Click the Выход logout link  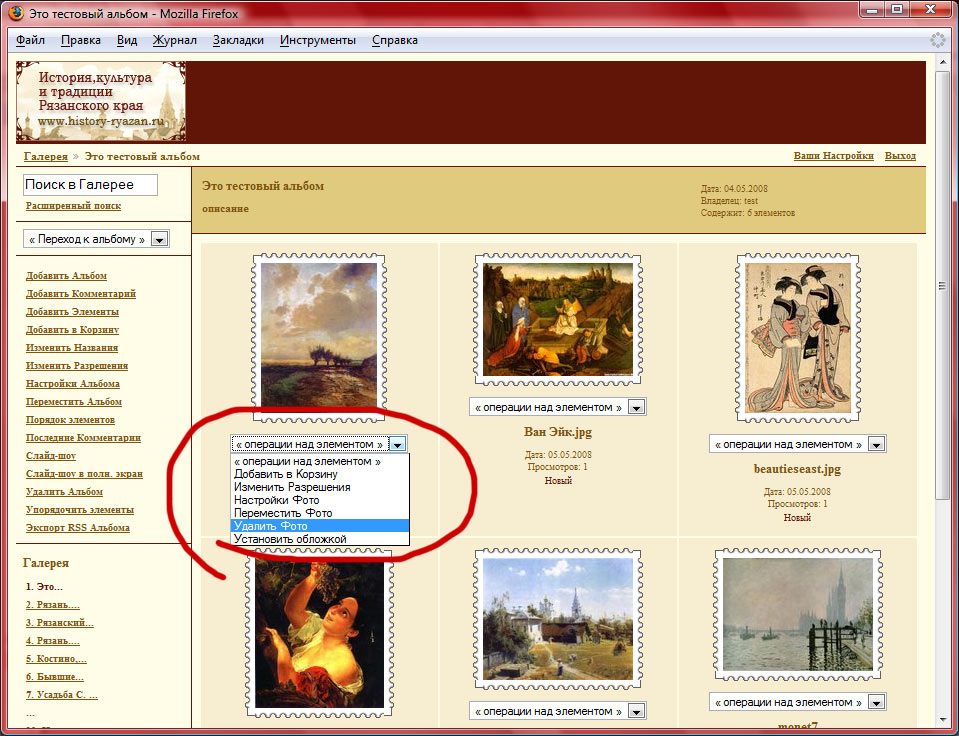[x=900, y=156]
